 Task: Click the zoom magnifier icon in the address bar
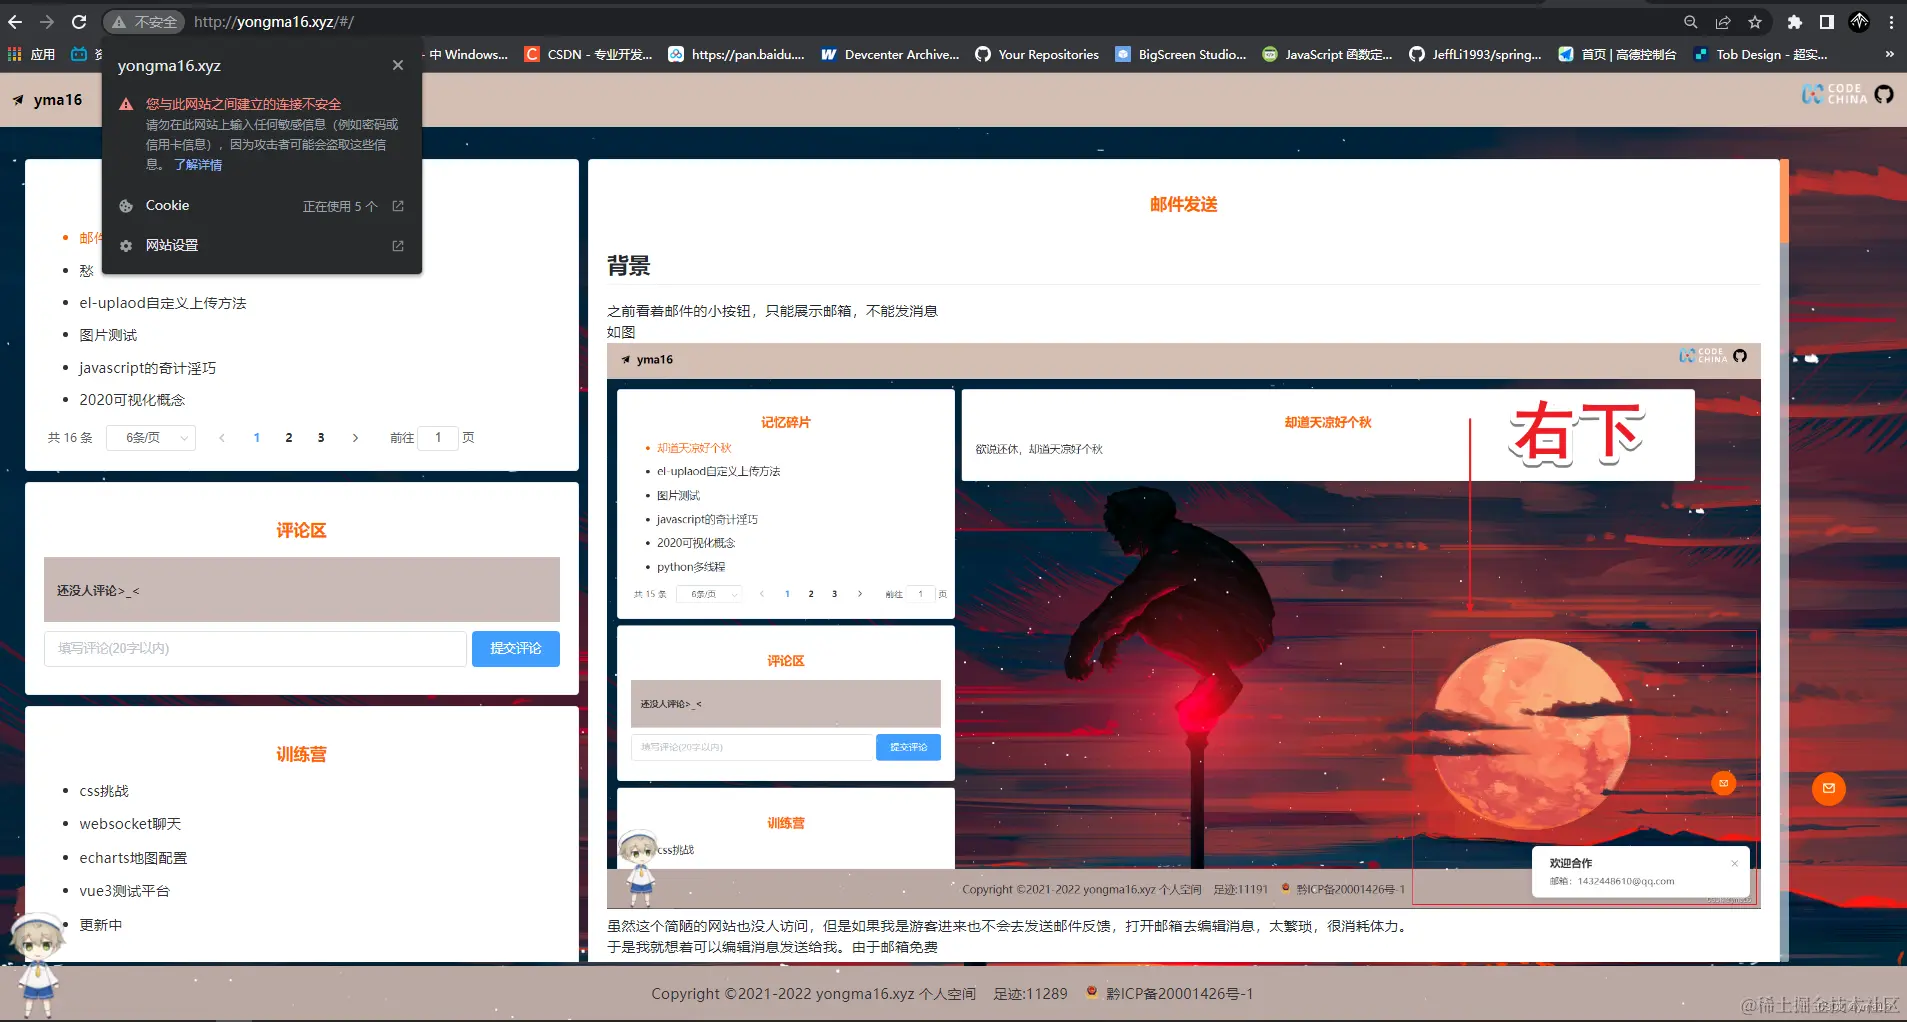[1690, 21]
